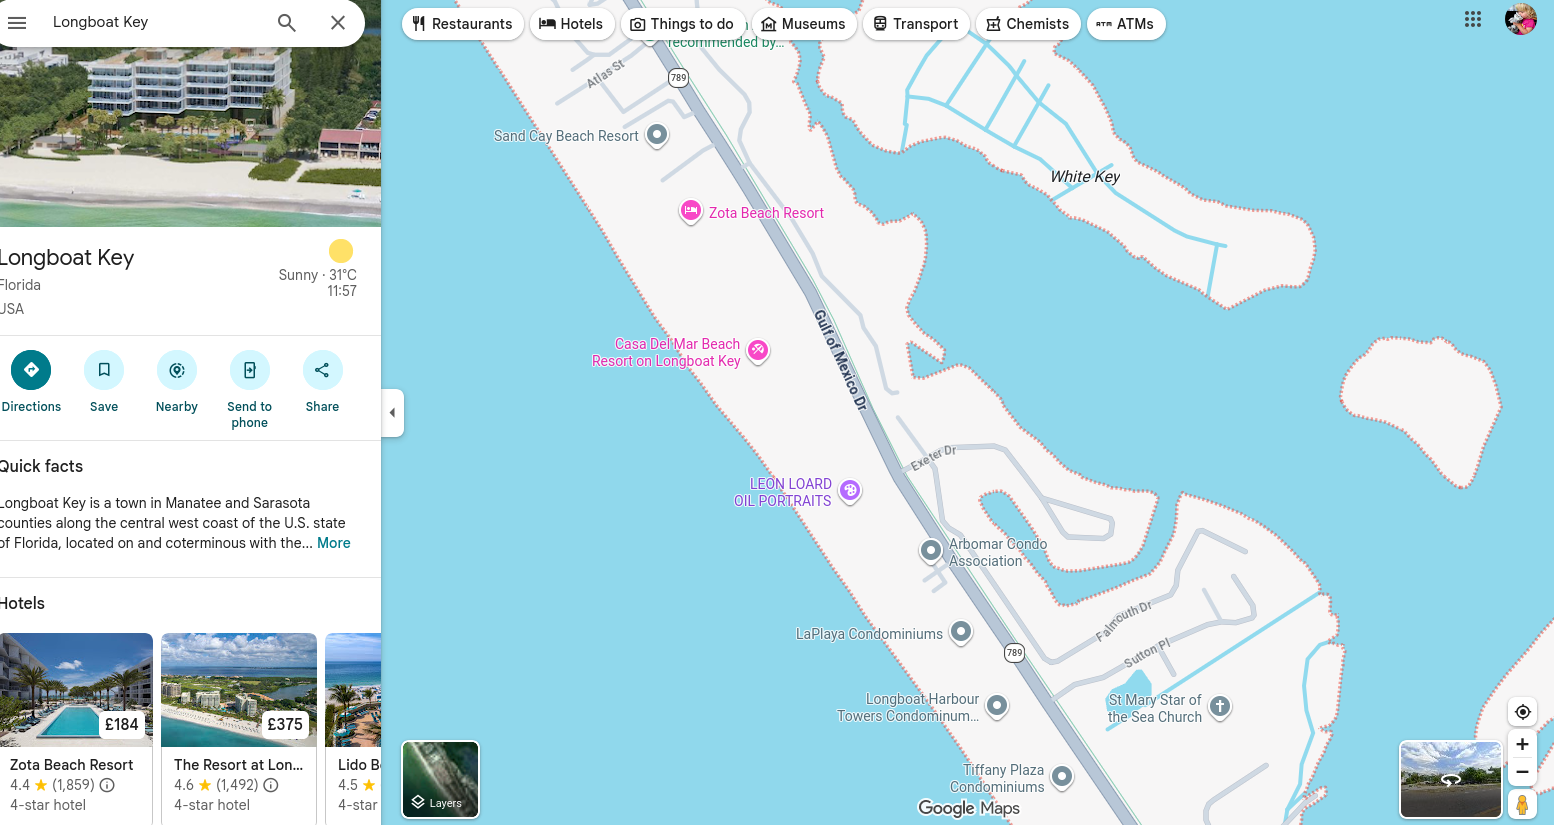Open the Google account profile picture
The width and height of the screenshot is (1554, 825).
pos(1521,19)
